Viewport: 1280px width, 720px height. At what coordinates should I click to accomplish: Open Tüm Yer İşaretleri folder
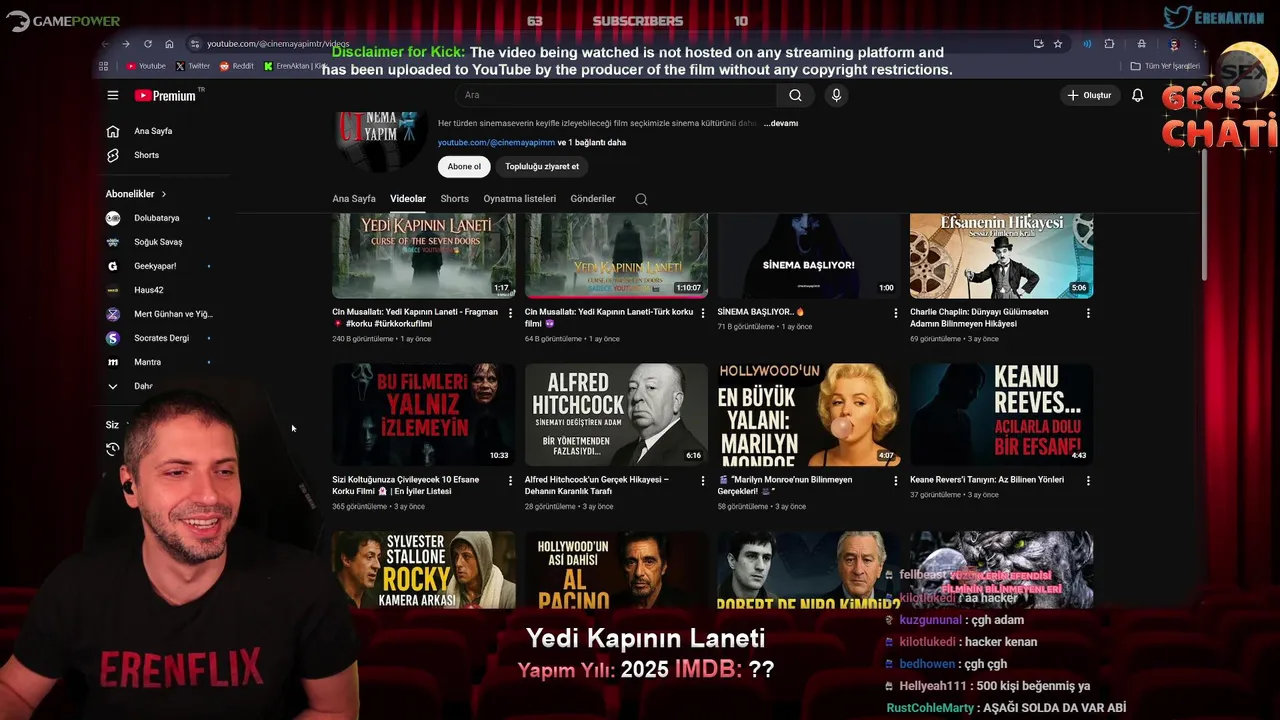[x=1165, y=66]
